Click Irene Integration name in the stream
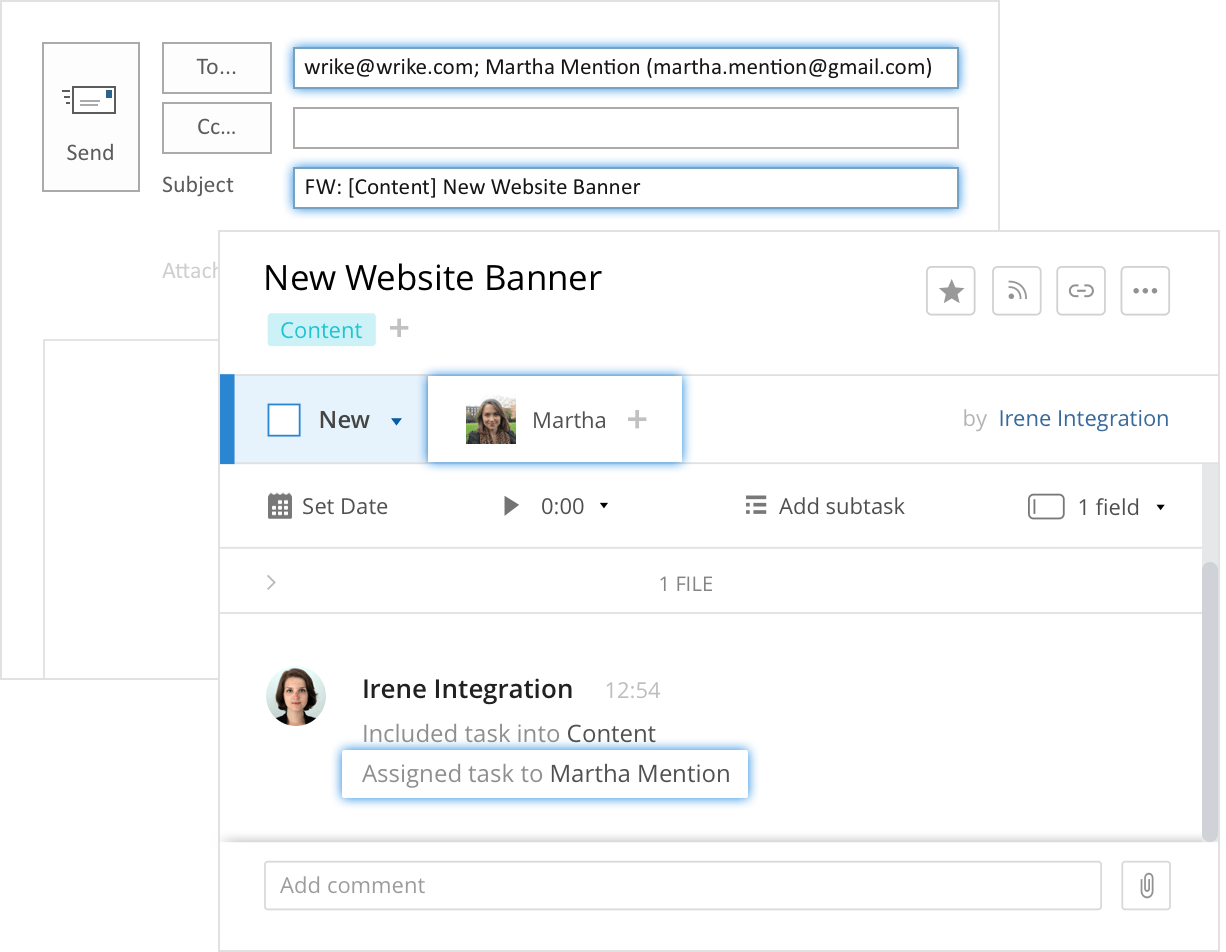Image resolution: width=1226 pixels, height=952 pixels. pyautogui.click(x=467, y=689)
